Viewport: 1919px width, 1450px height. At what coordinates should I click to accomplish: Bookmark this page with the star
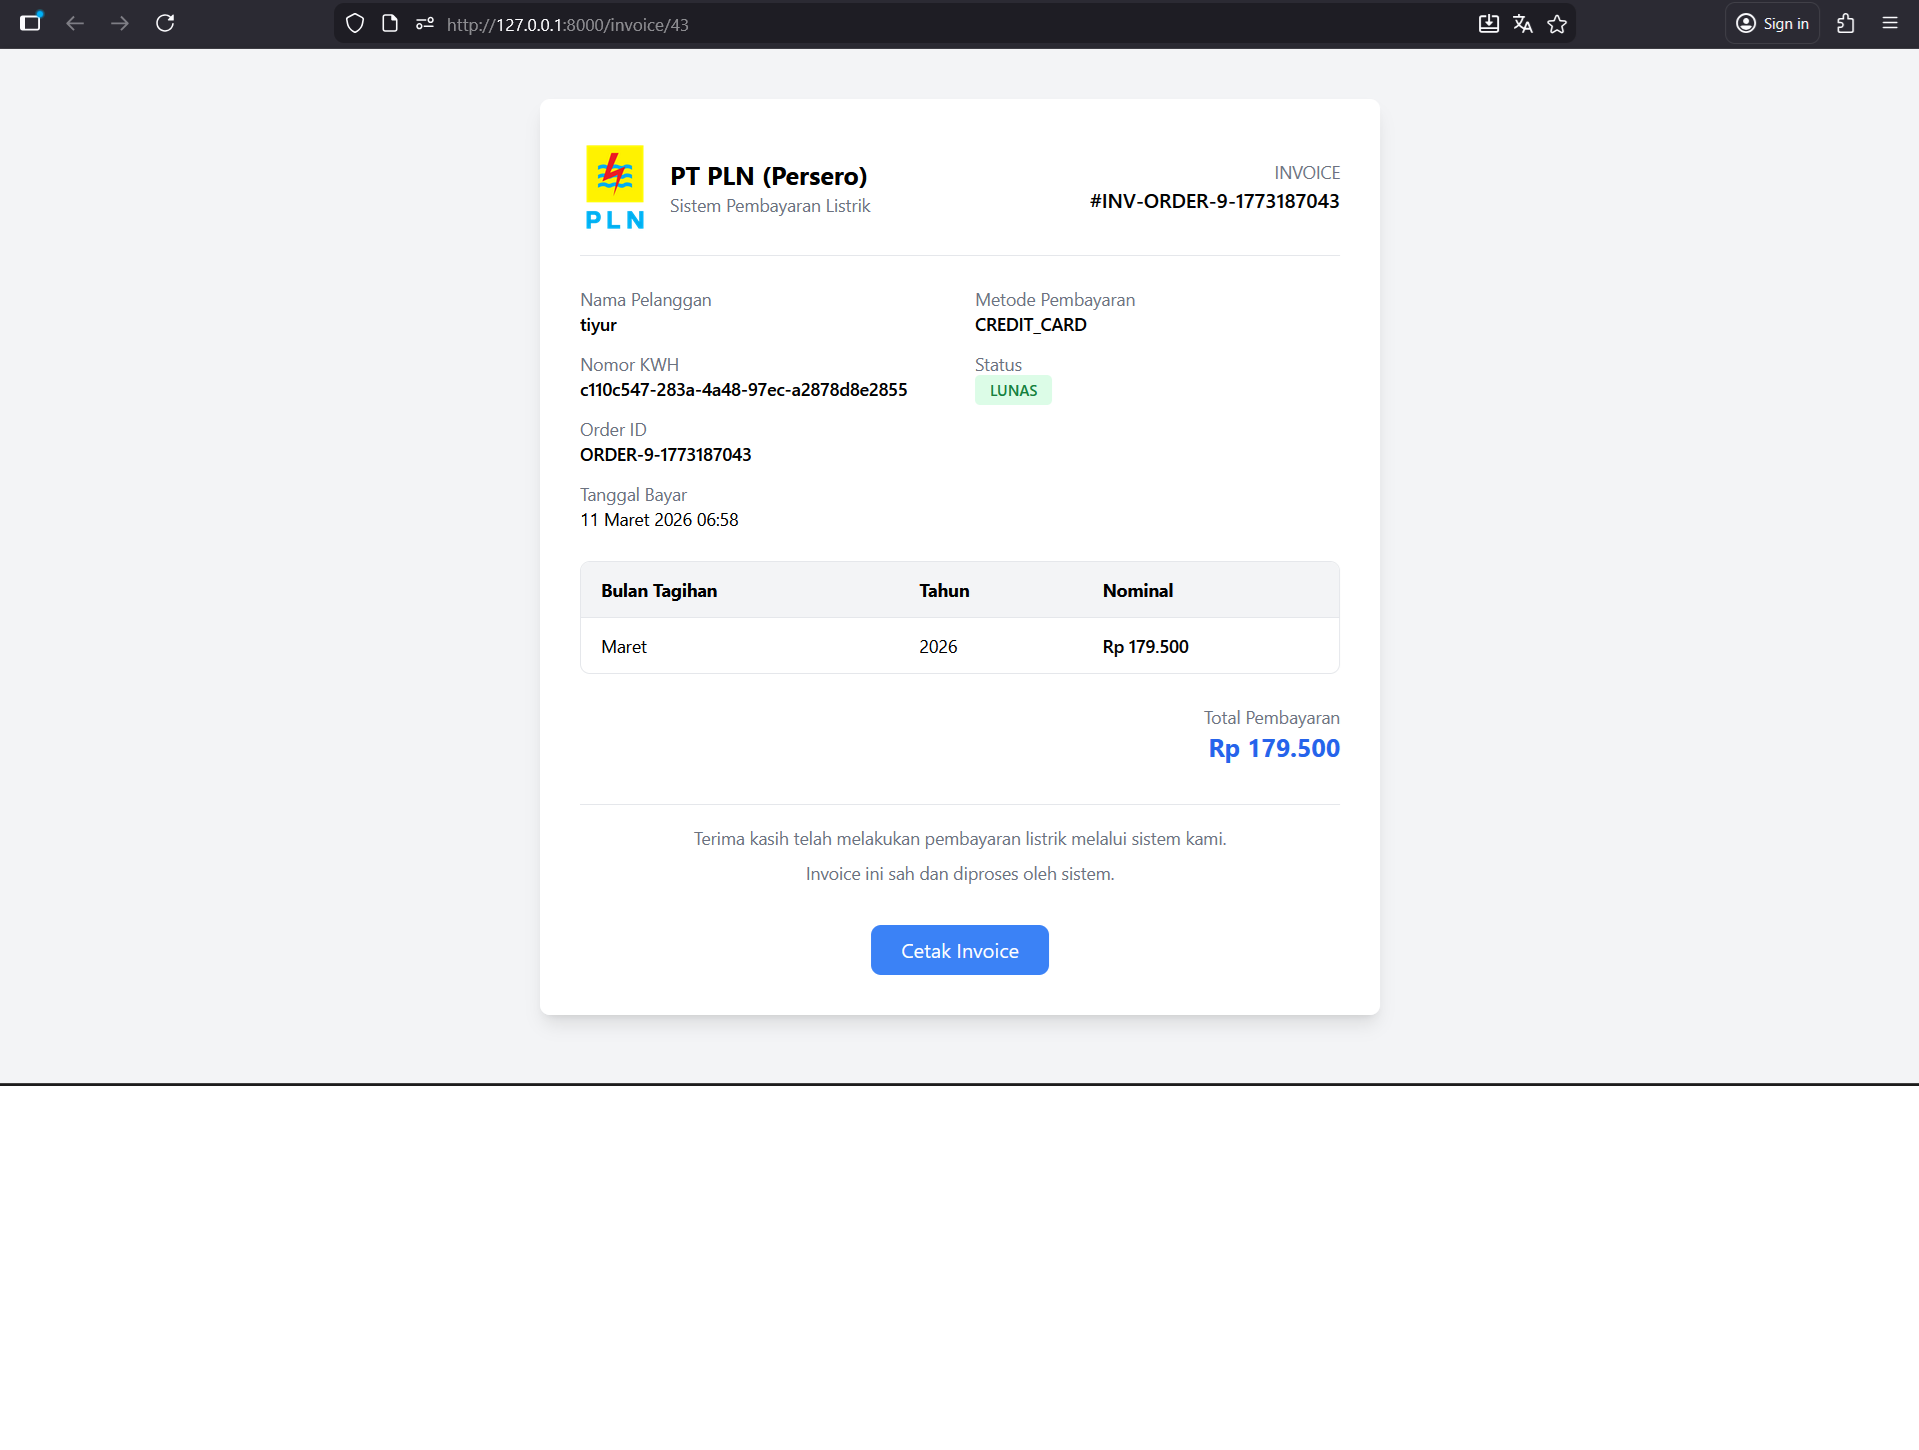[1557, 24]
